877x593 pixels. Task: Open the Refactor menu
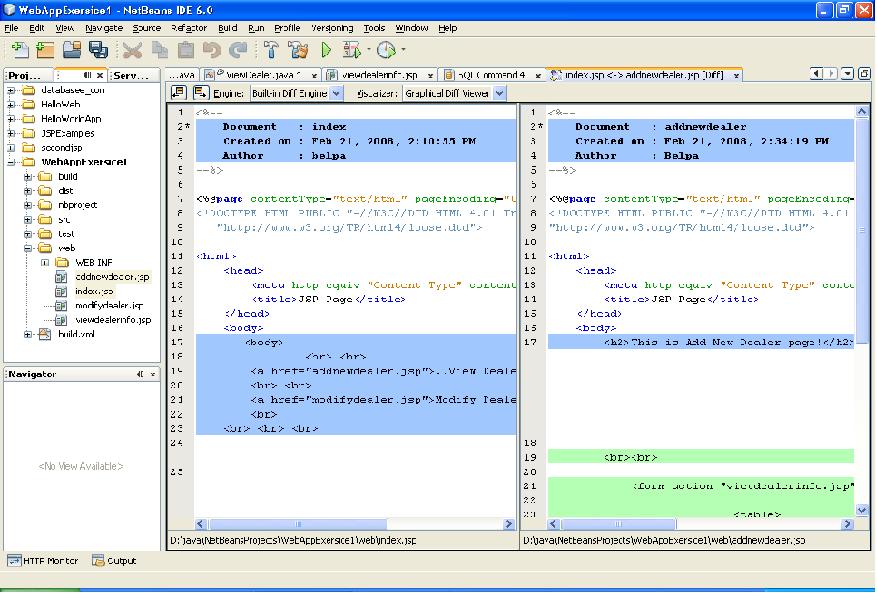(x=189, y=28)
